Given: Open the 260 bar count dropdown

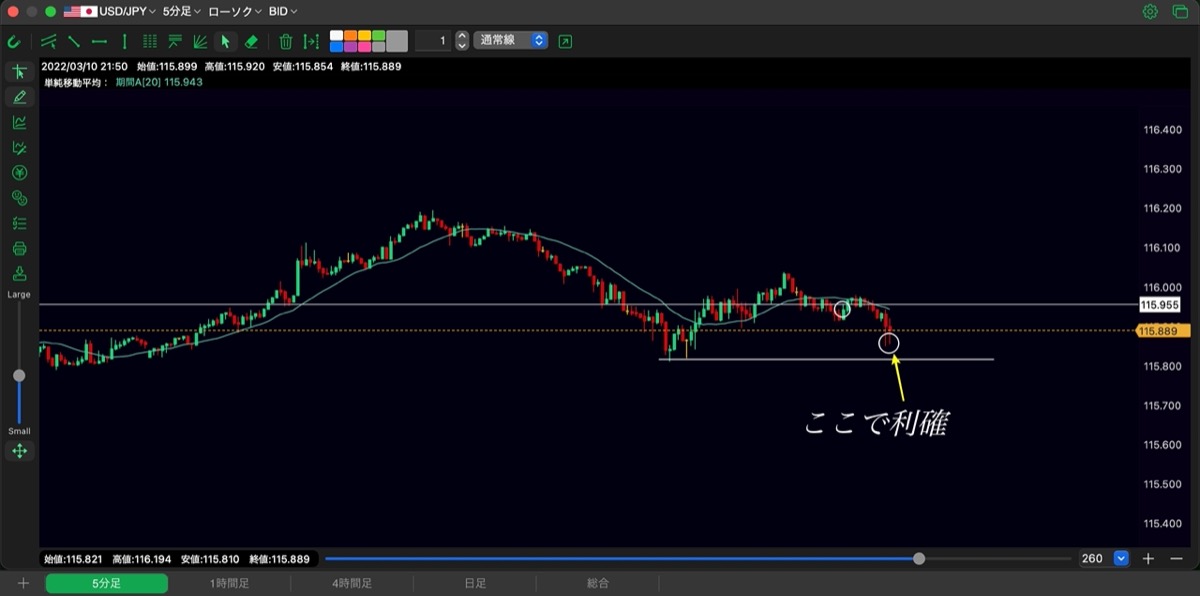Looking at the screenshot, I should click(1121, 559).
